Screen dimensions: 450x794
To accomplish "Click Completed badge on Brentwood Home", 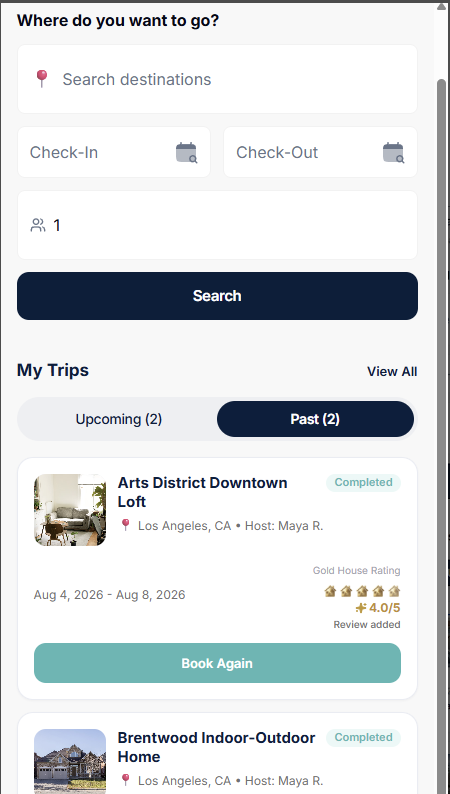I will (x=363, y=737).
